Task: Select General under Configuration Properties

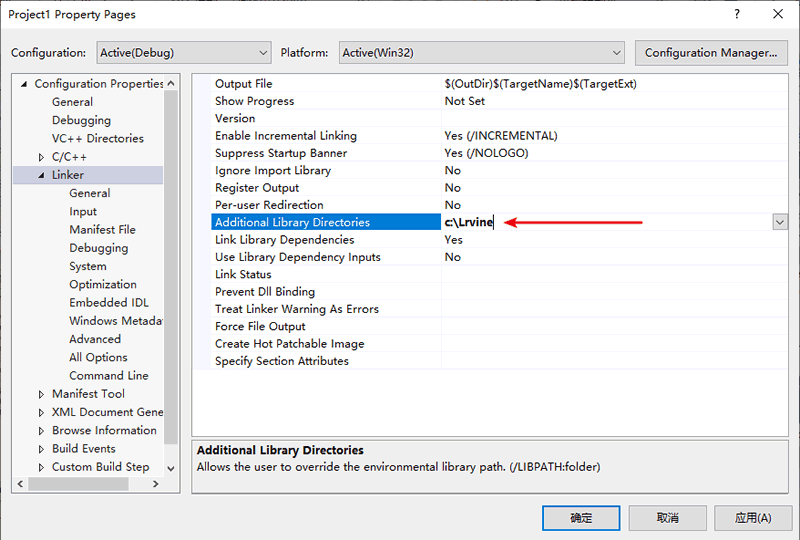Action: pyautogui.click(x=72, y=102)
